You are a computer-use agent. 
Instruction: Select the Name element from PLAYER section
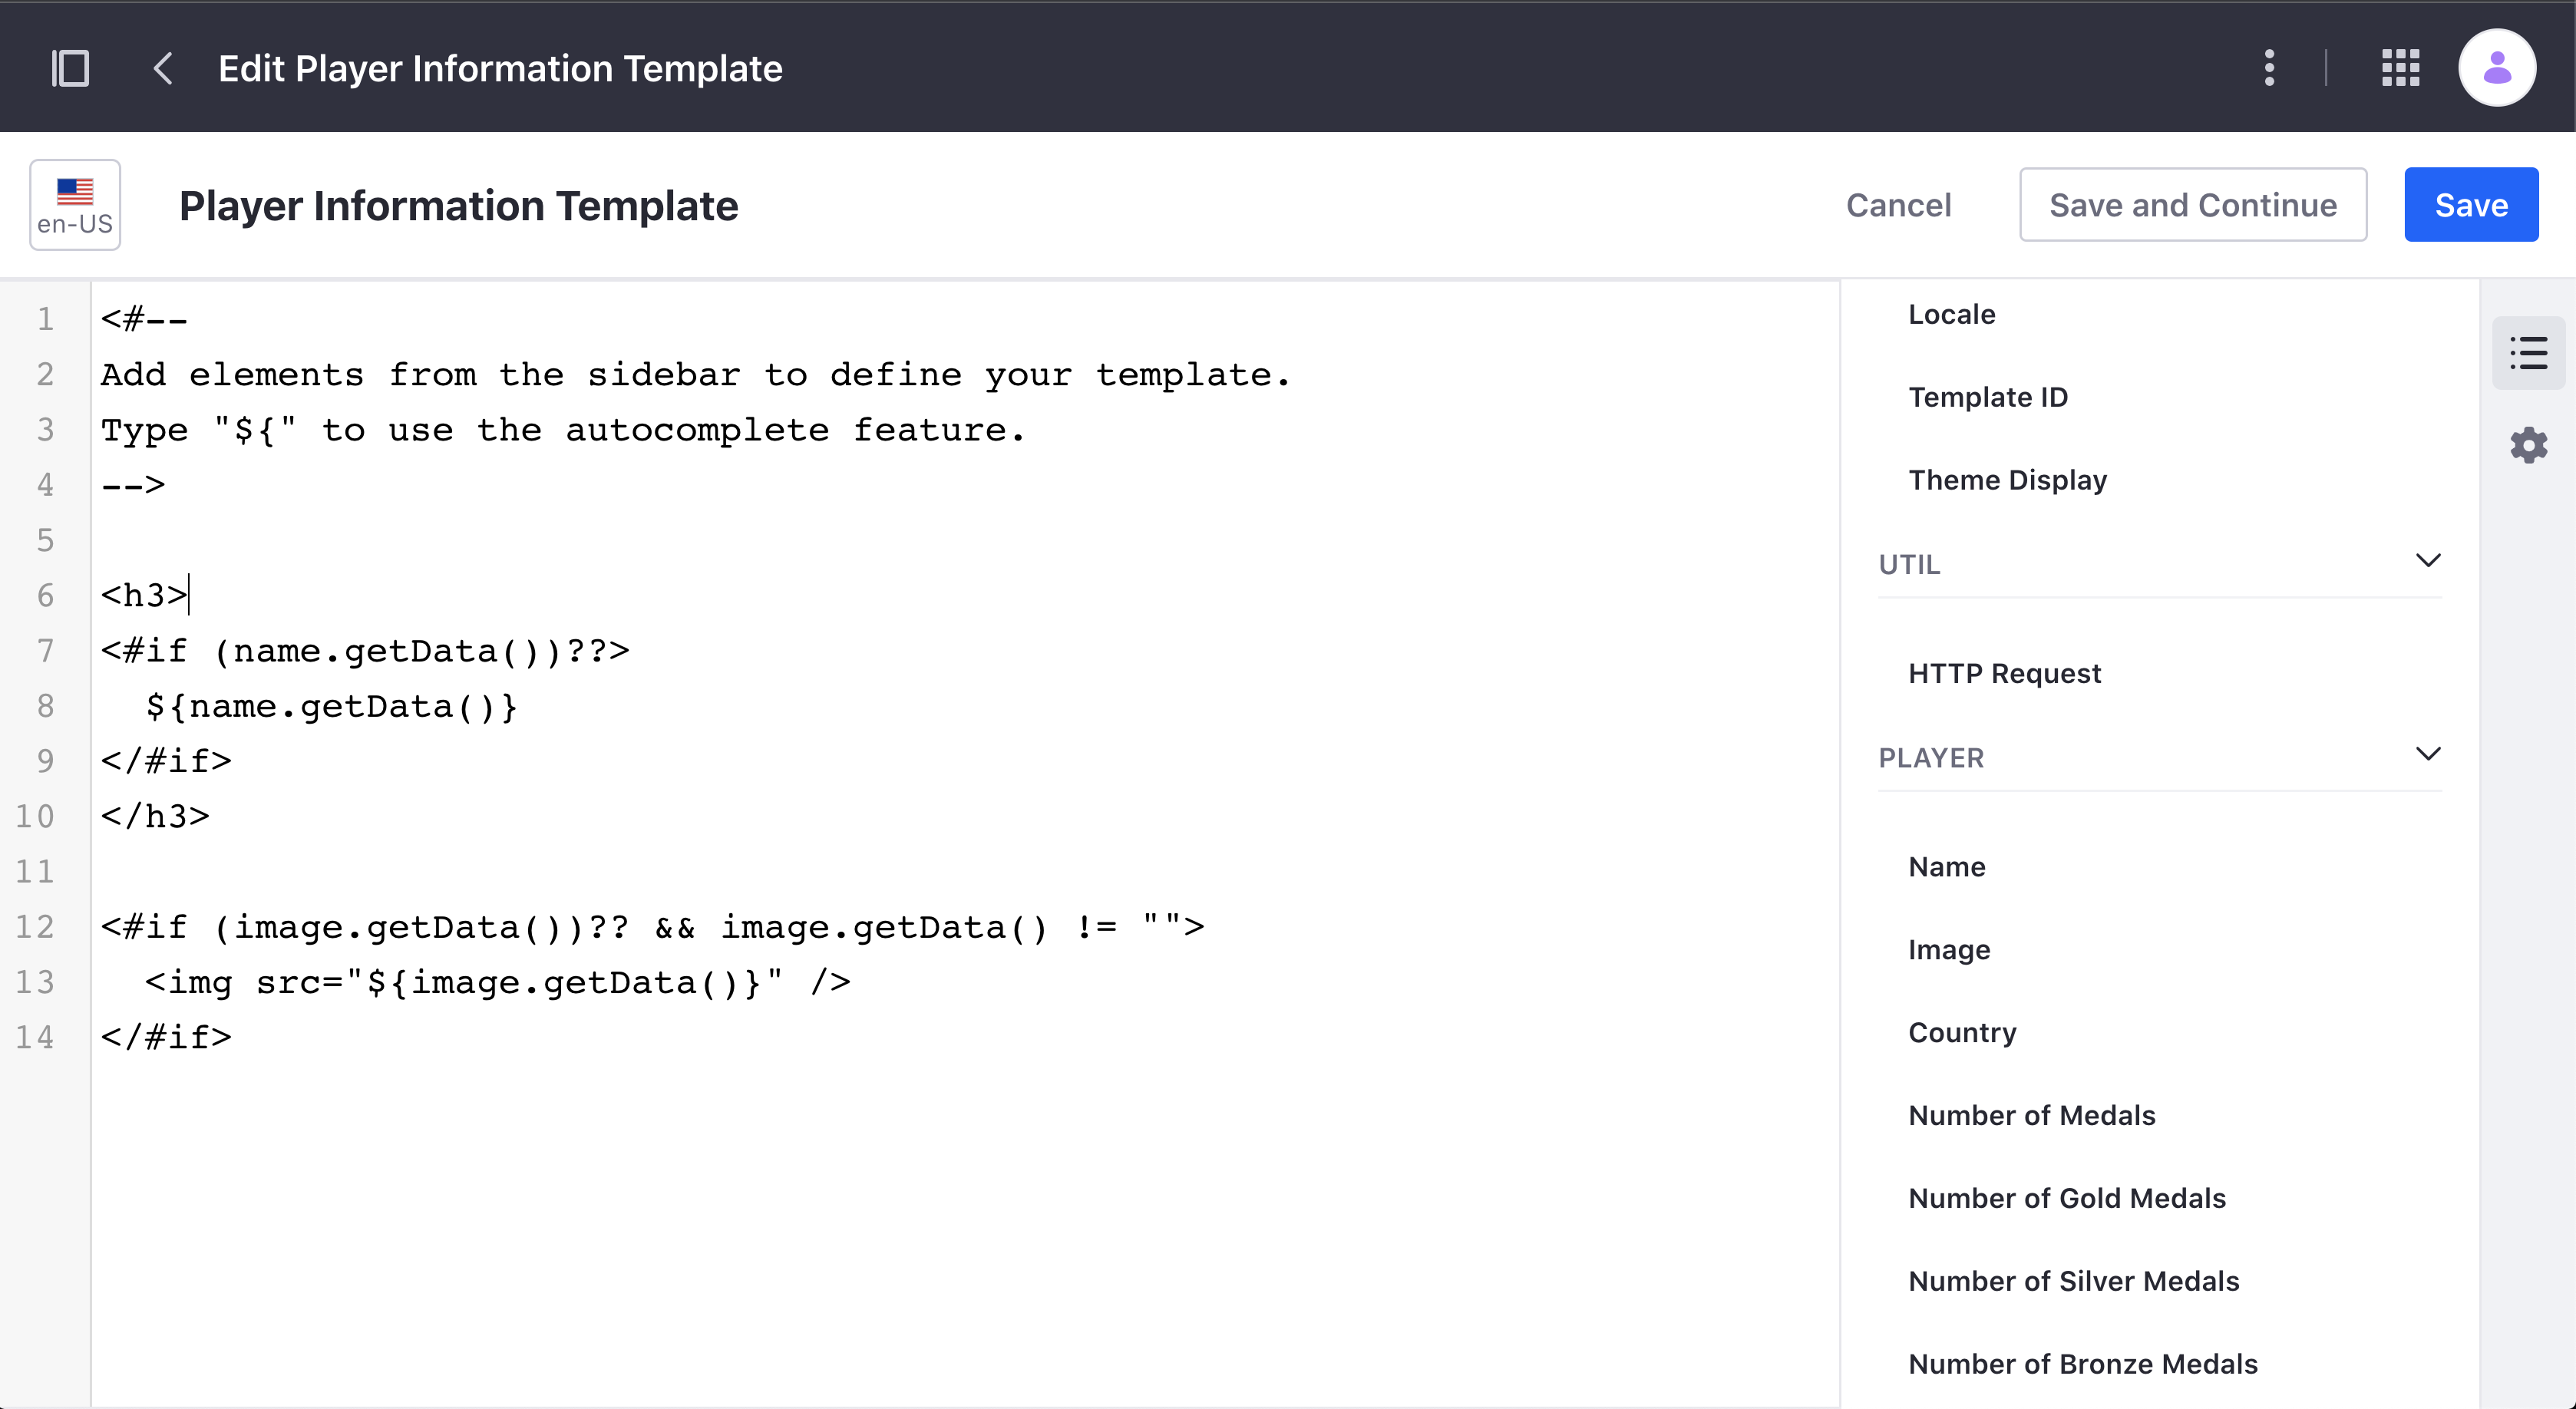point(1947,866)
